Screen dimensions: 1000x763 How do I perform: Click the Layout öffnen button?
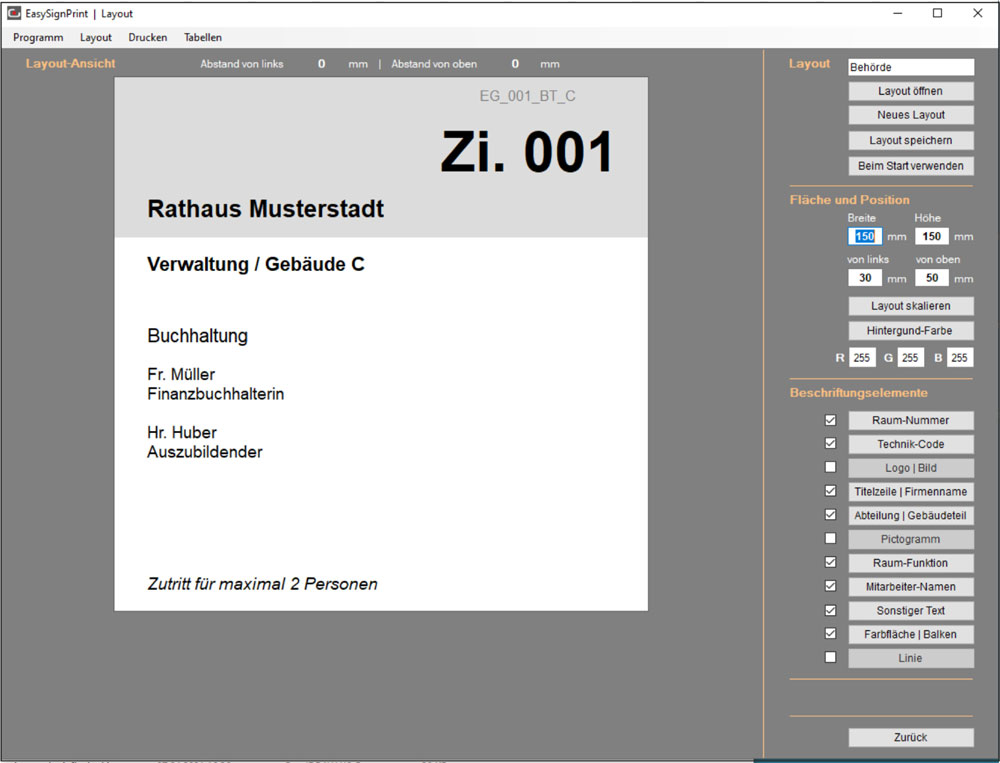tap(910, 91)
